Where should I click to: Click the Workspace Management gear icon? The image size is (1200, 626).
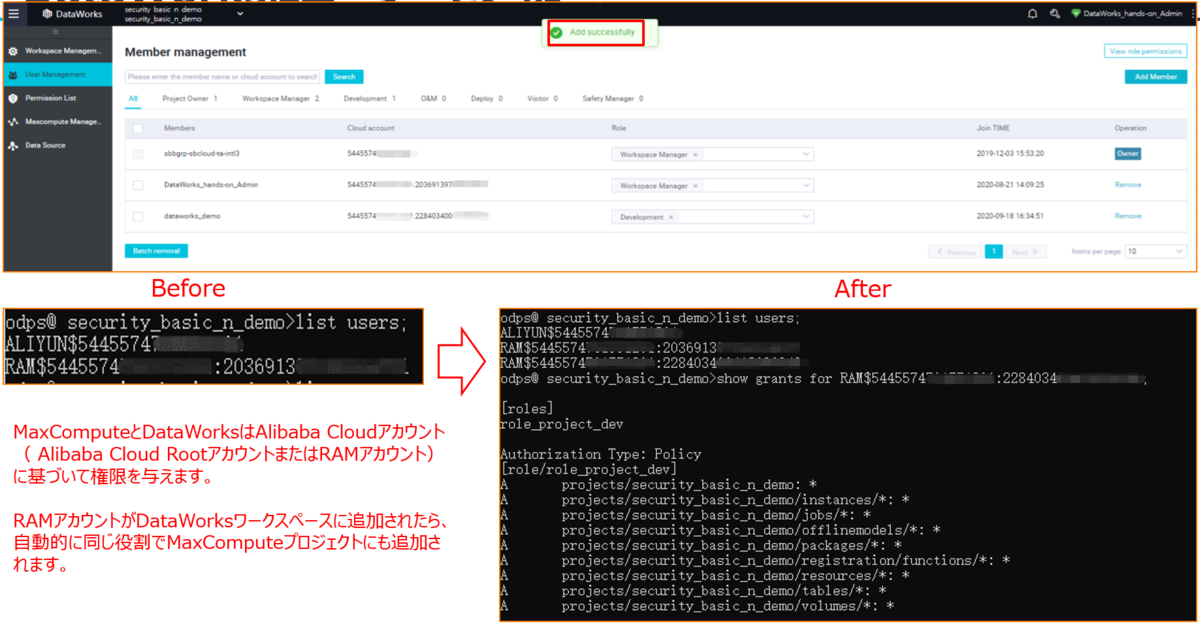[12, 50]
